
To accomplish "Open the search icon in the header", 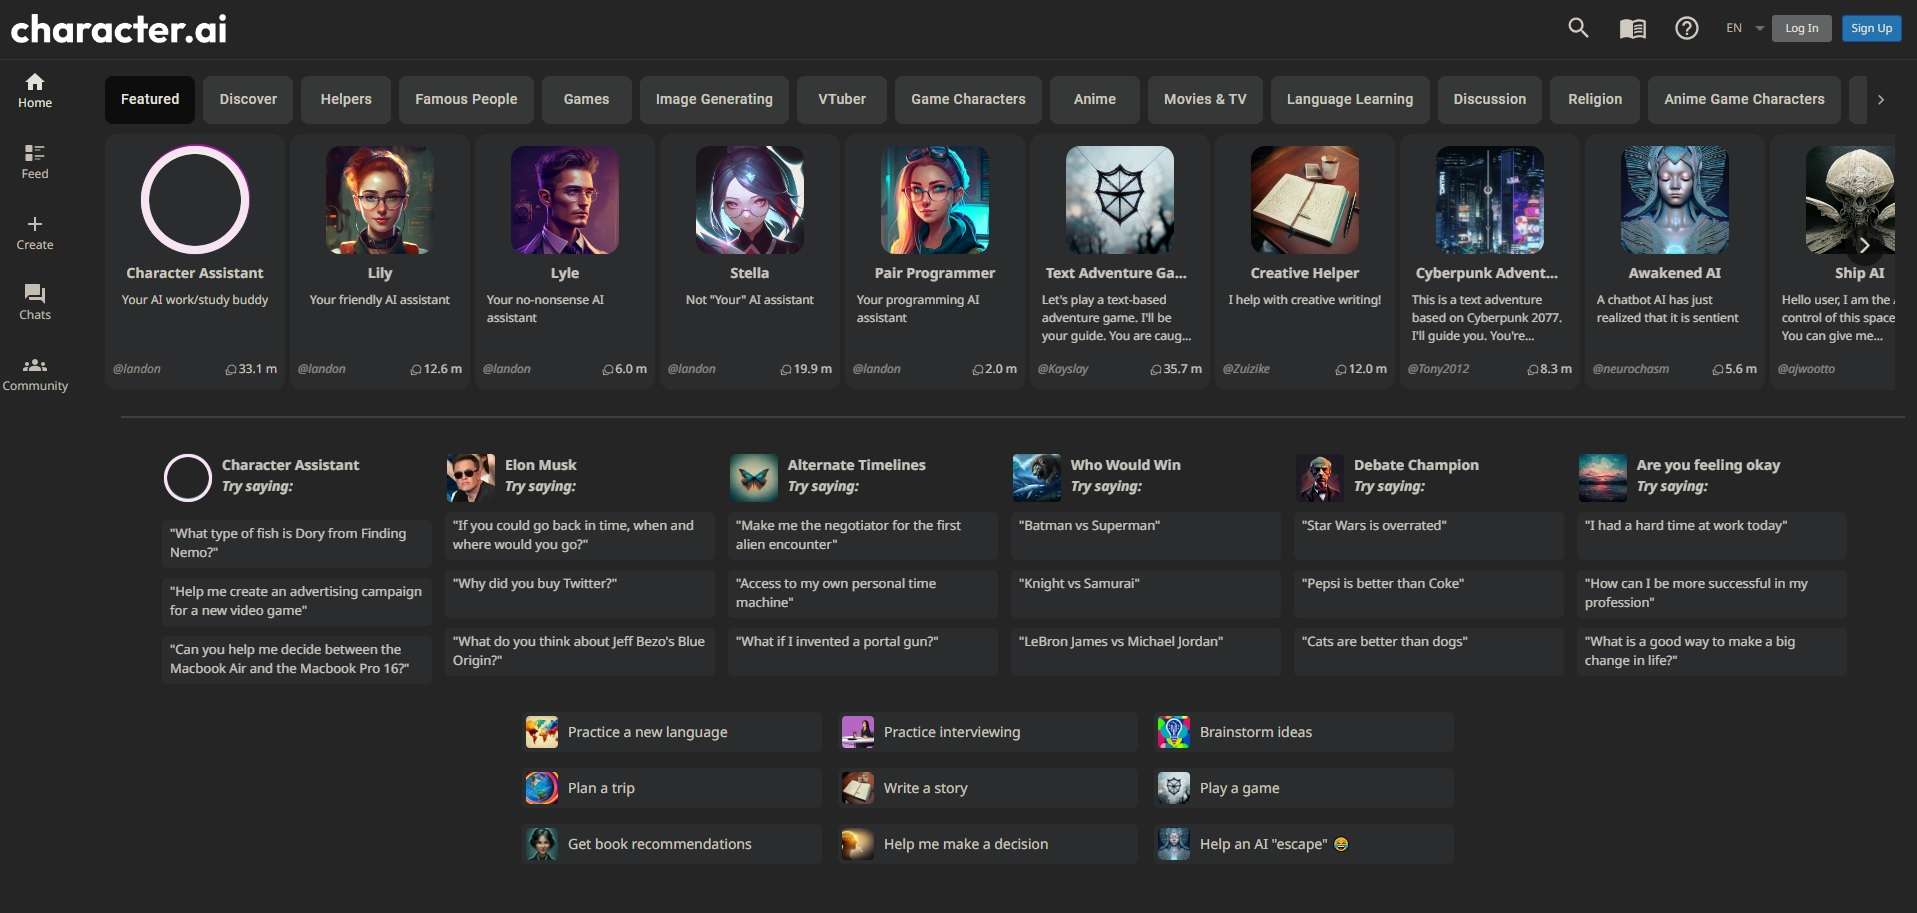I will pos(1578,28).
